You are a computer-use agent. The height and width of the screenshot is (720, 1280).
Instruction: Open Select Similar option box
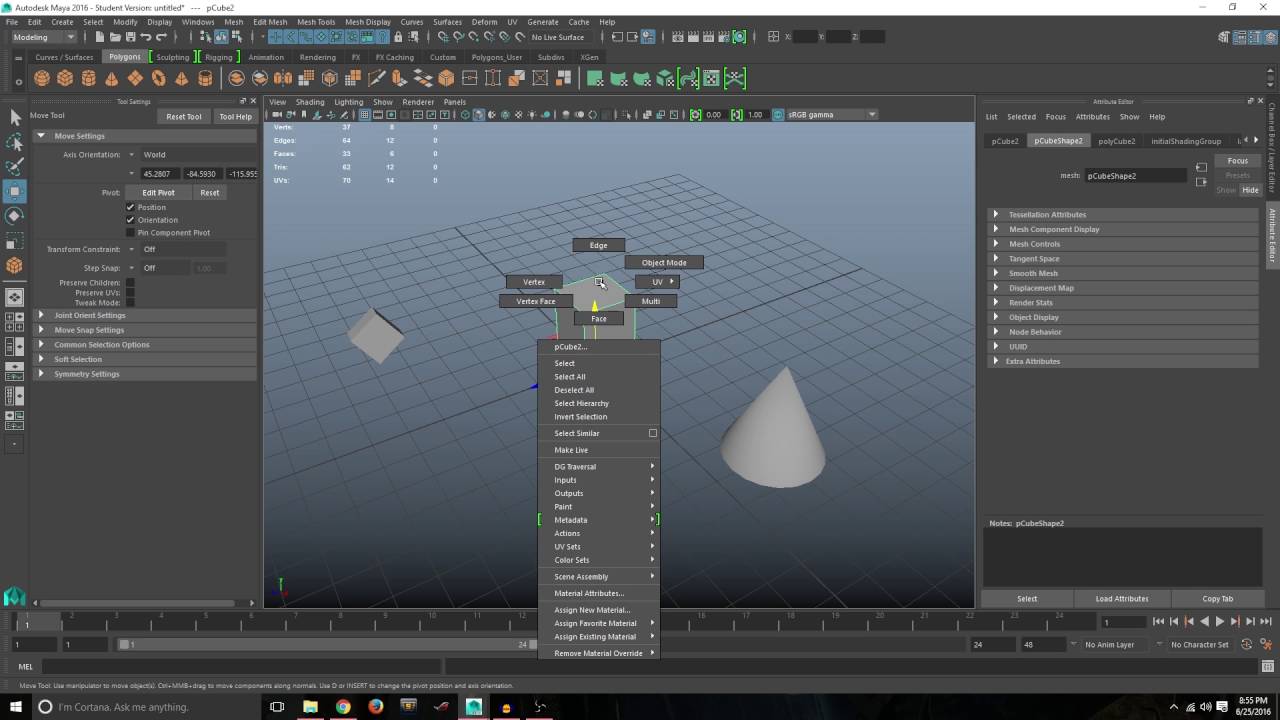[653, 433]
